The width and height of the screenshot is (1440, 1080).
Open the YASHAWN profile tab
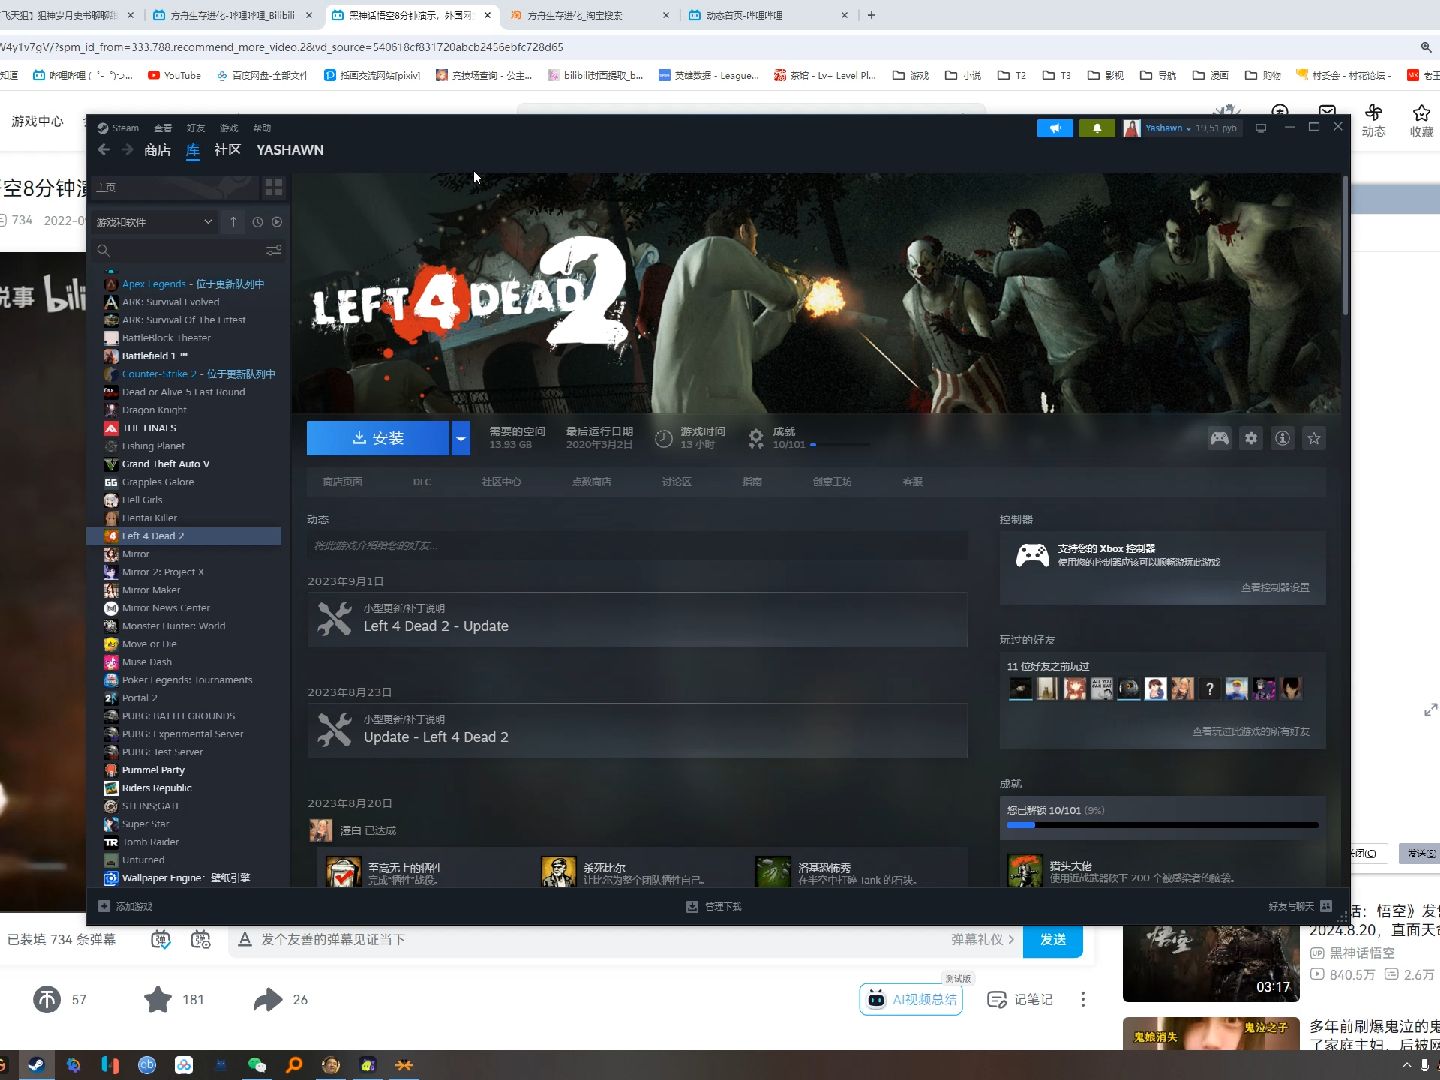pos(290,150)
